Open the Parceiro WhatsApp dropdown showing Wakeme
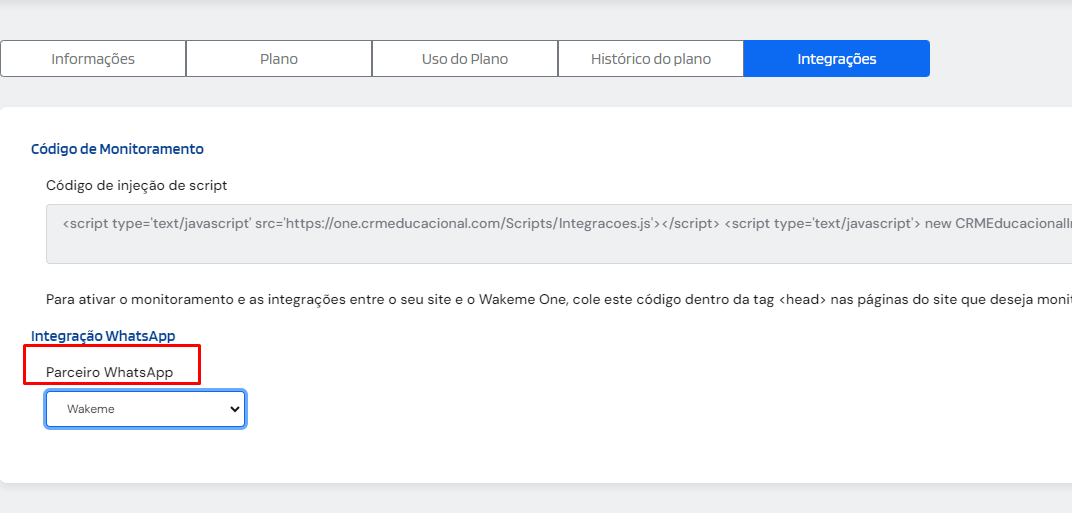The image size is (1072, 513). point(146,409)
